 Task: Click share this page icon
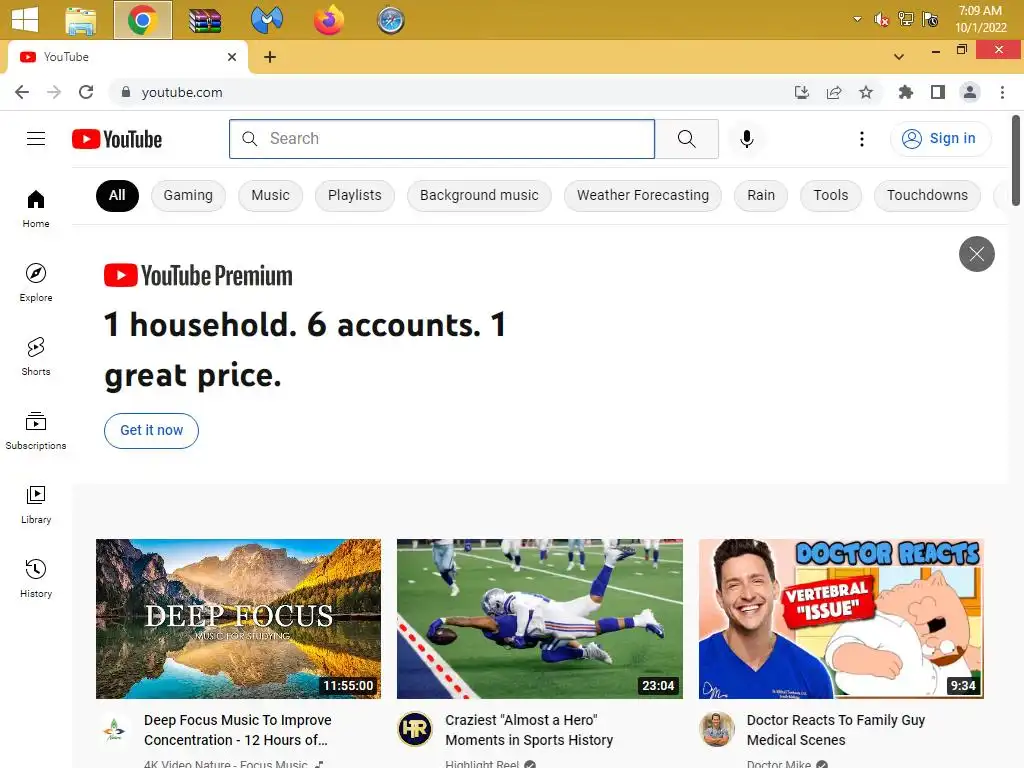[834, 92]
